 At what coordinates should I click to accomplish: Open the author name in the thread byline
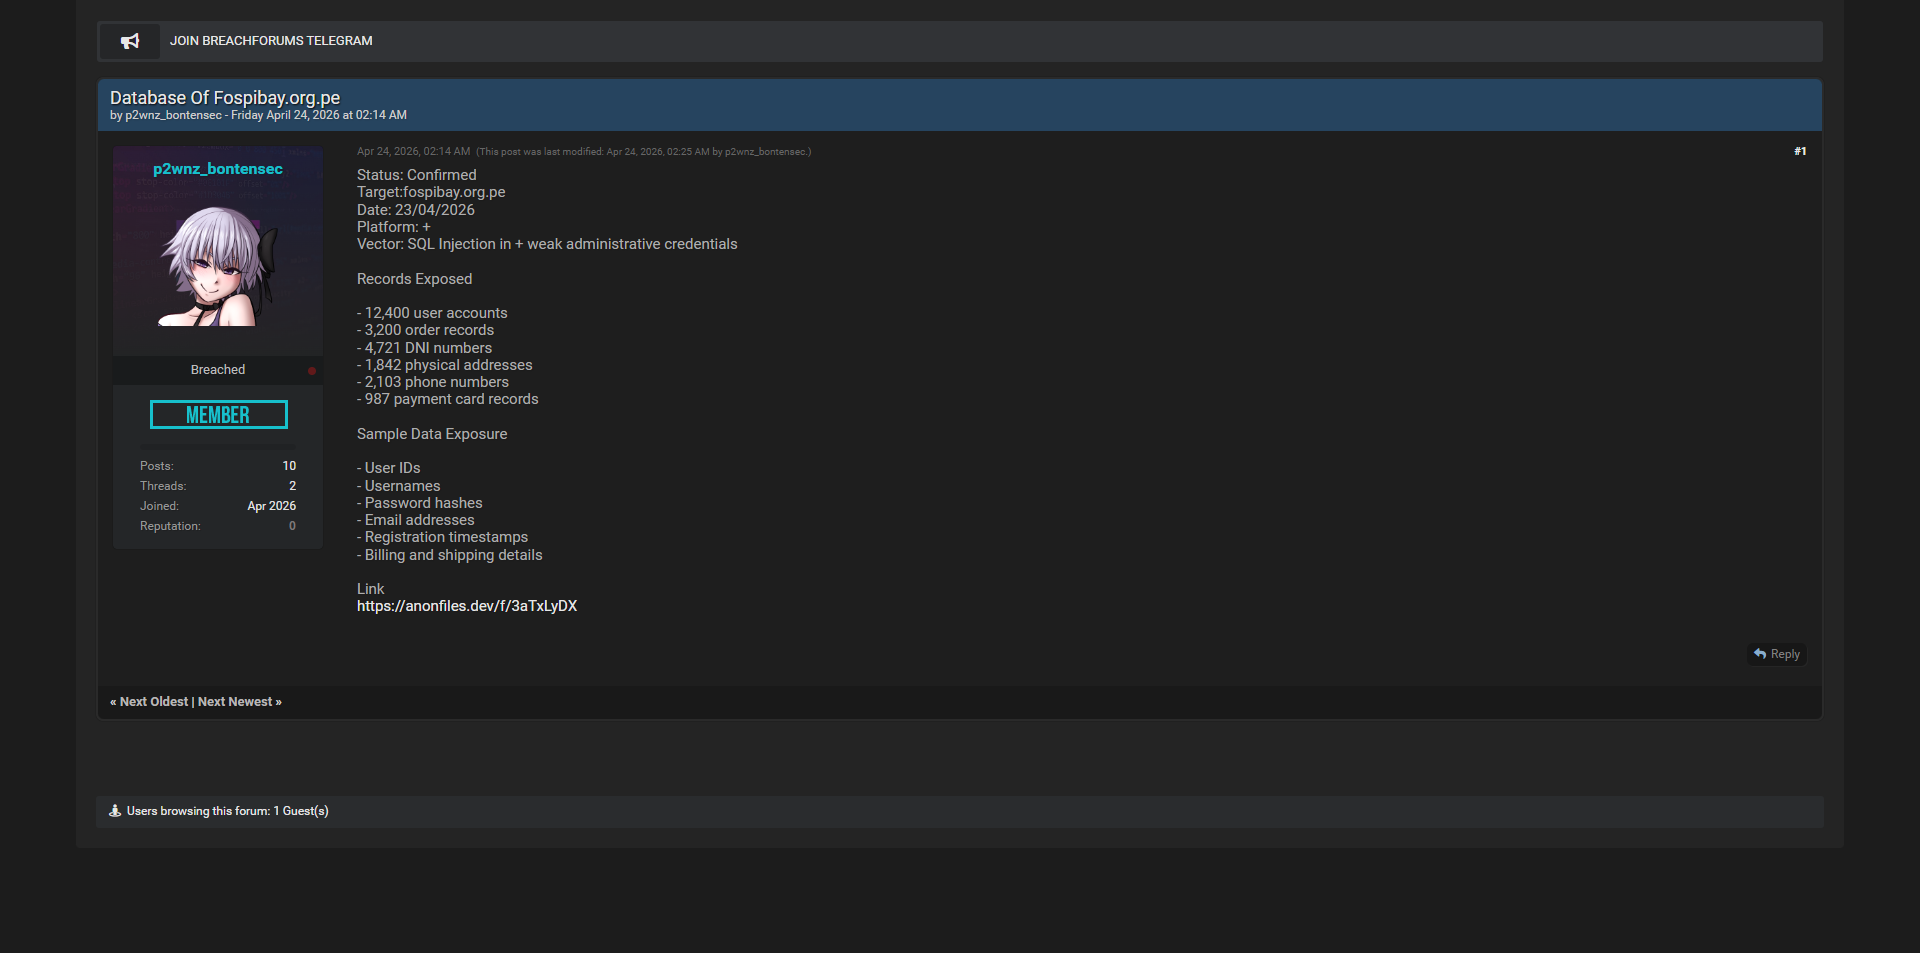coord(173,116)
